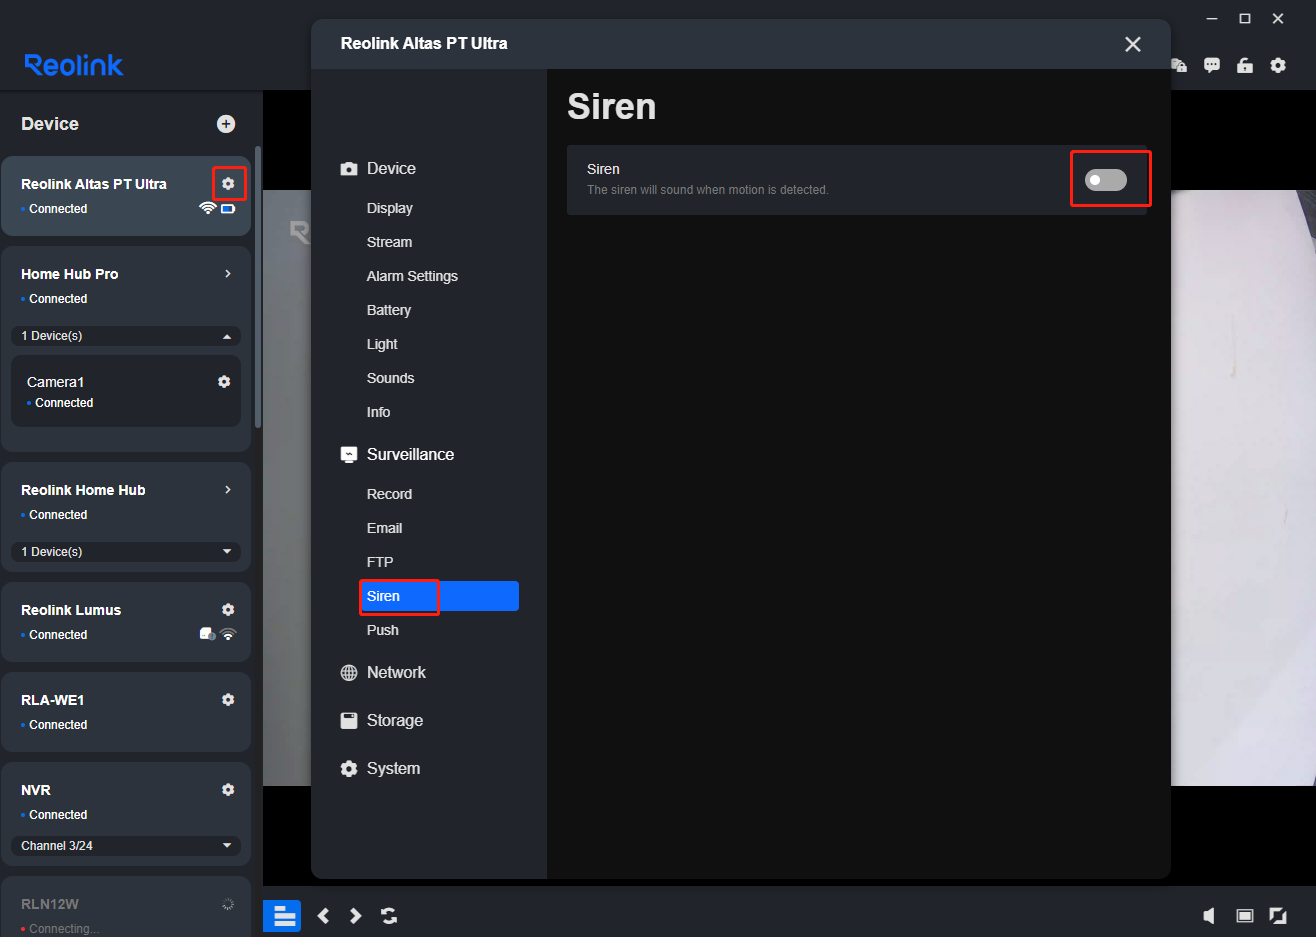Select Reolink Altas PT Ultra device card
The height and width of the screenshot is (937, 1316).
126,196
